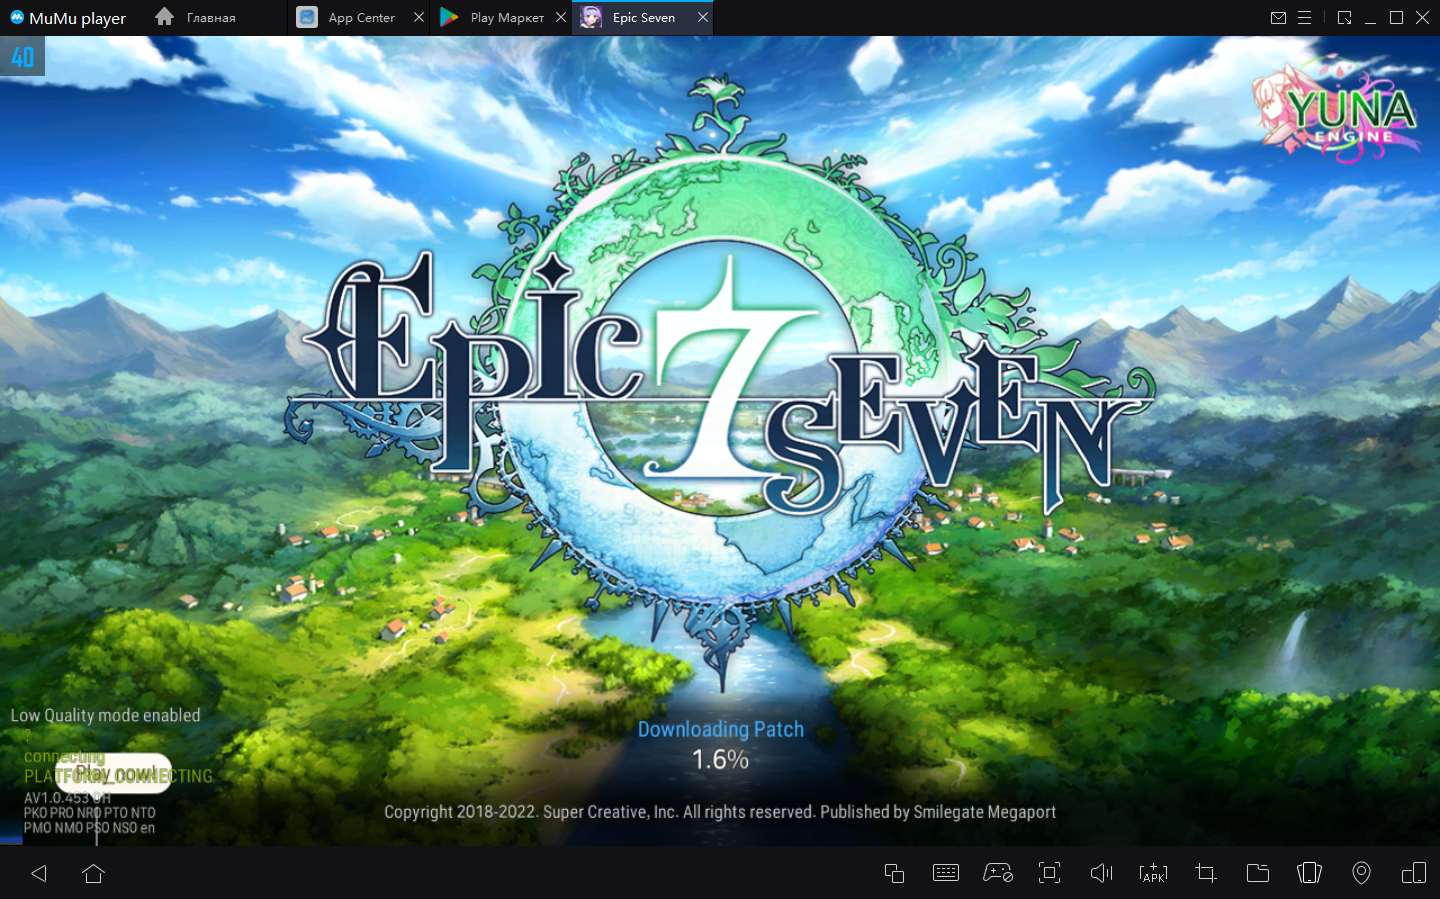
Task: Set virtual location pin icon
Action: tap(1361, 873)
